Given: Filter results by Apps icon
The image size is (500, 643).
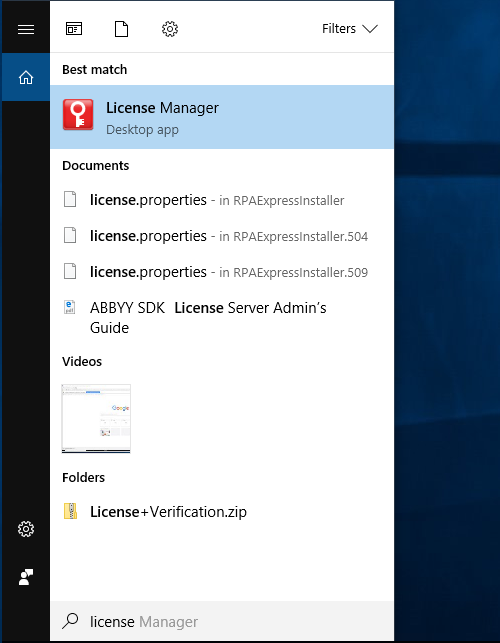Looking at the screenshot, I should click(x=74, y=29).
